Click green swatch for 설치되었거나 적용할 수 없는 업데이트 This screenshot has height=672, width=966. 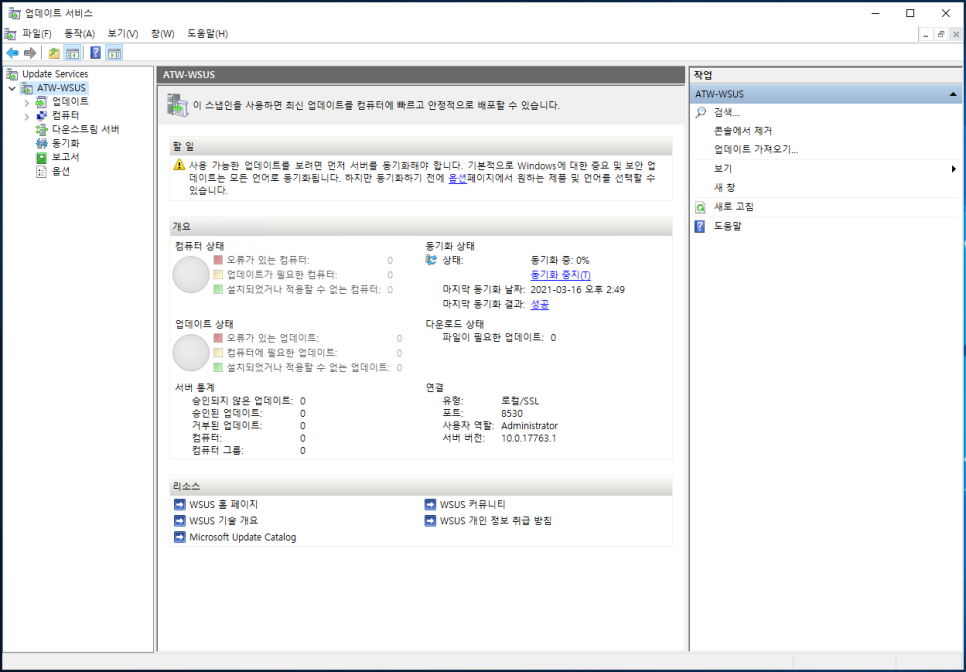[x=218, y=367]
